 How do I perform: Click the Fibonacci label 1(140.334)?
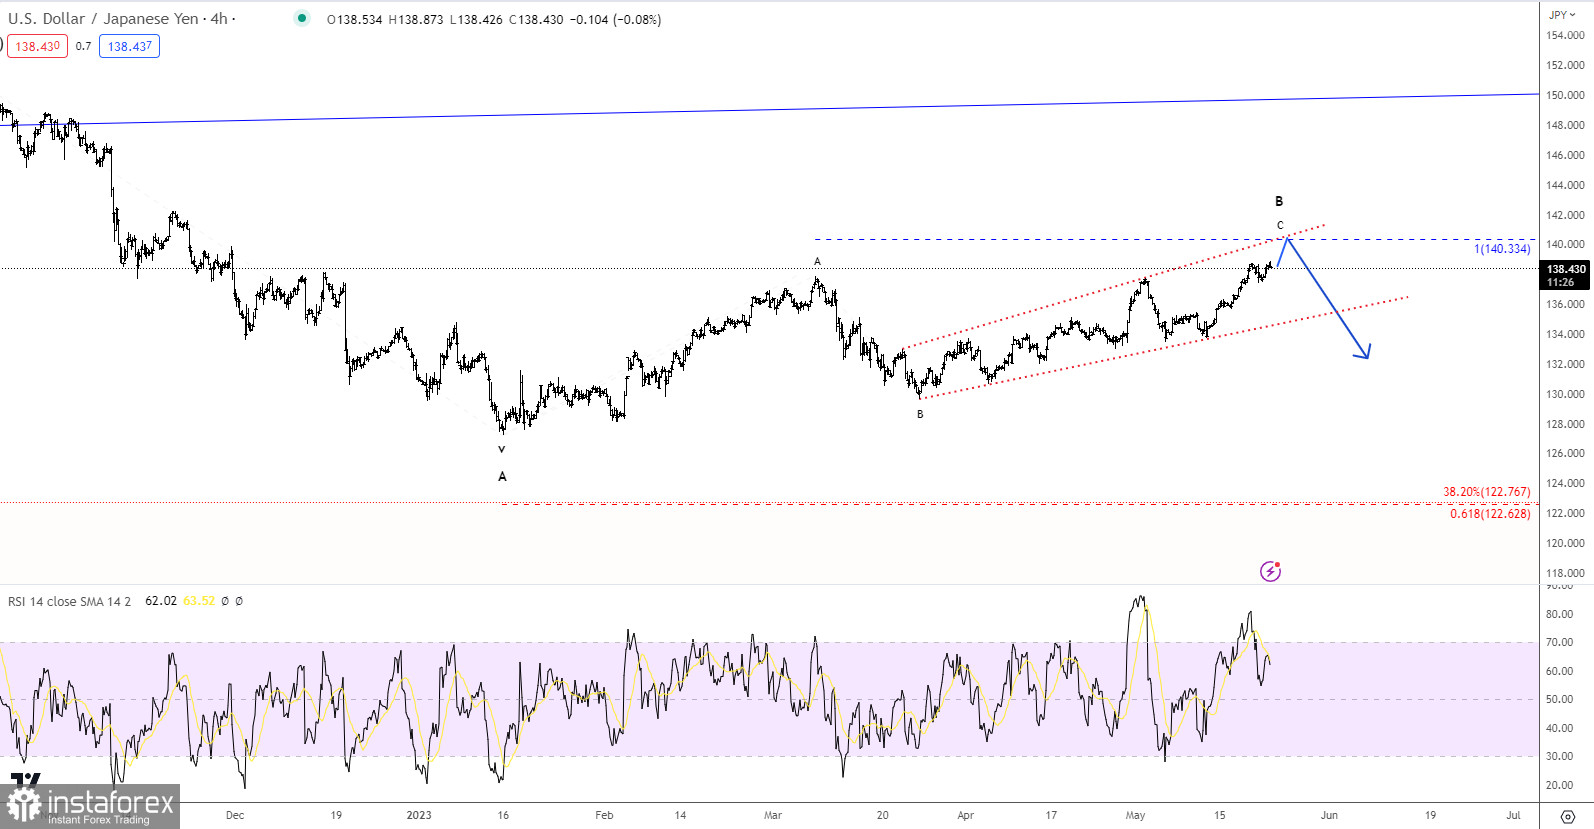[x=1502, y=249]
